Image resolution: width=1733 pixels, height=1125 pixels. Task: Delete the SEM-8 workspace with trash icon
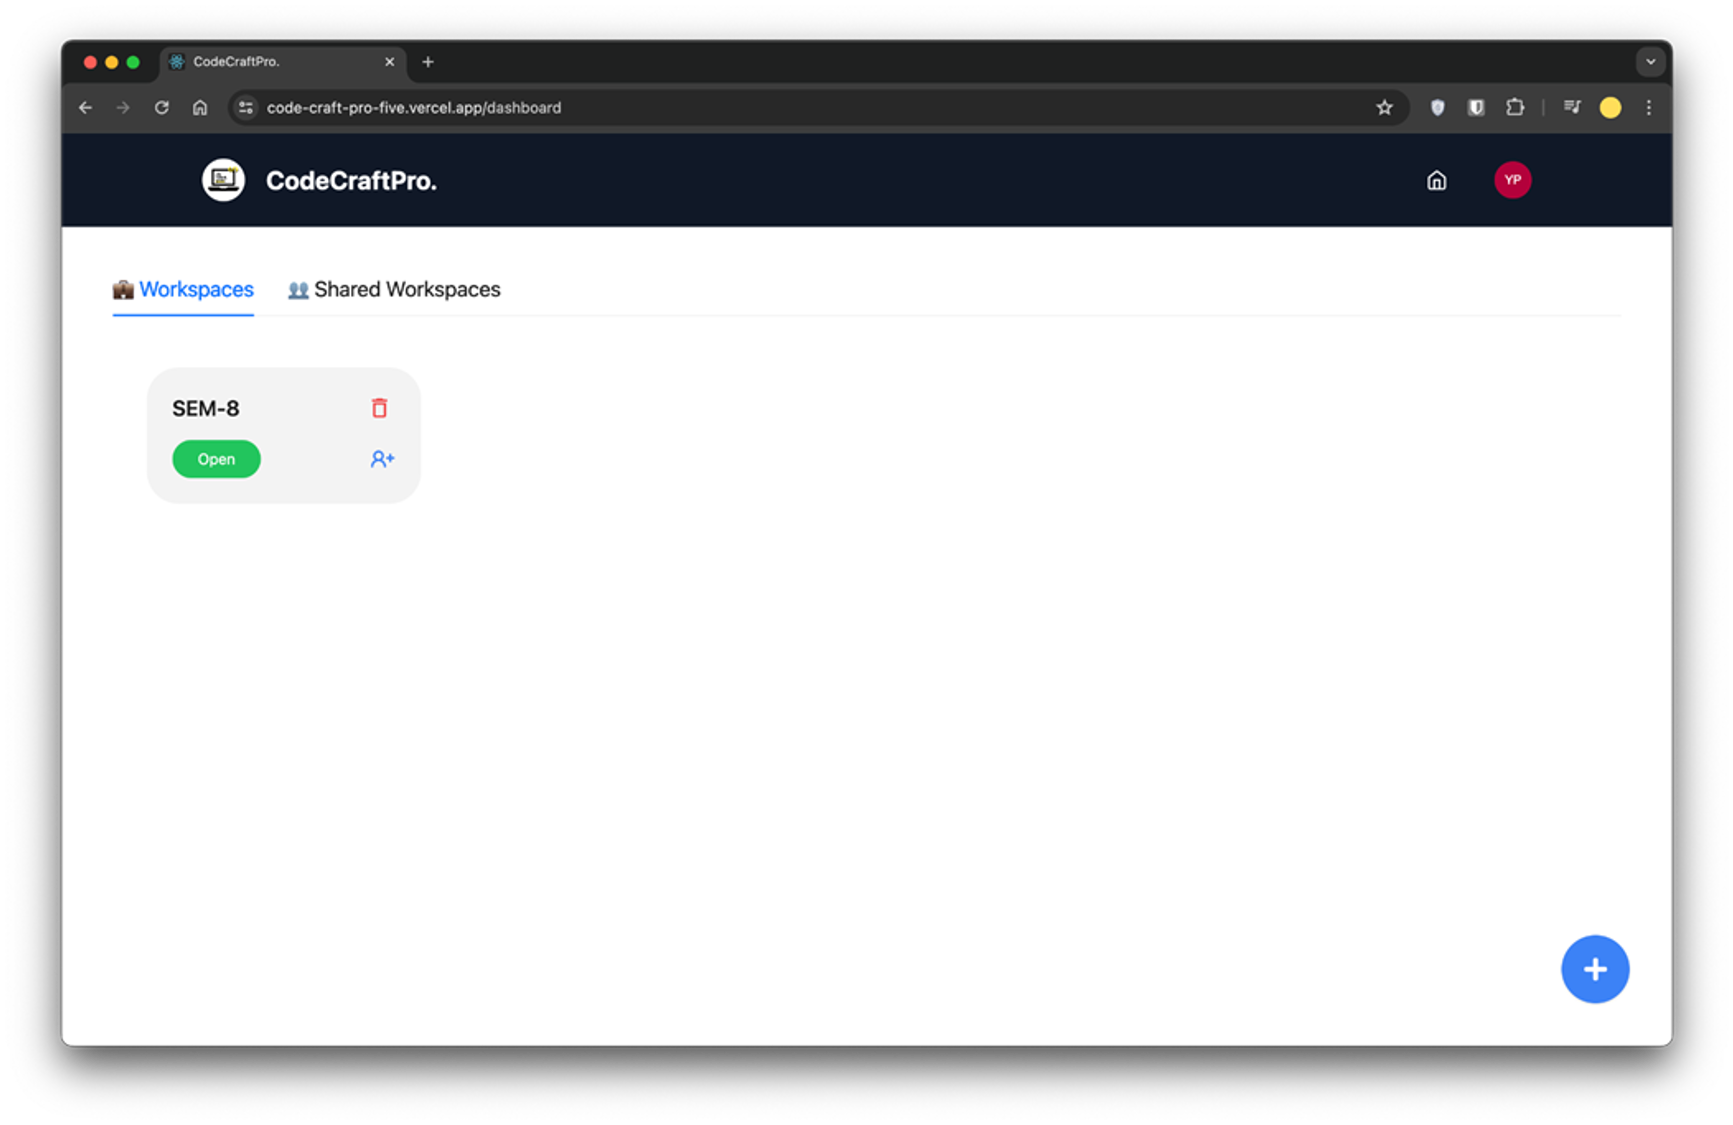tap(379, 408)
